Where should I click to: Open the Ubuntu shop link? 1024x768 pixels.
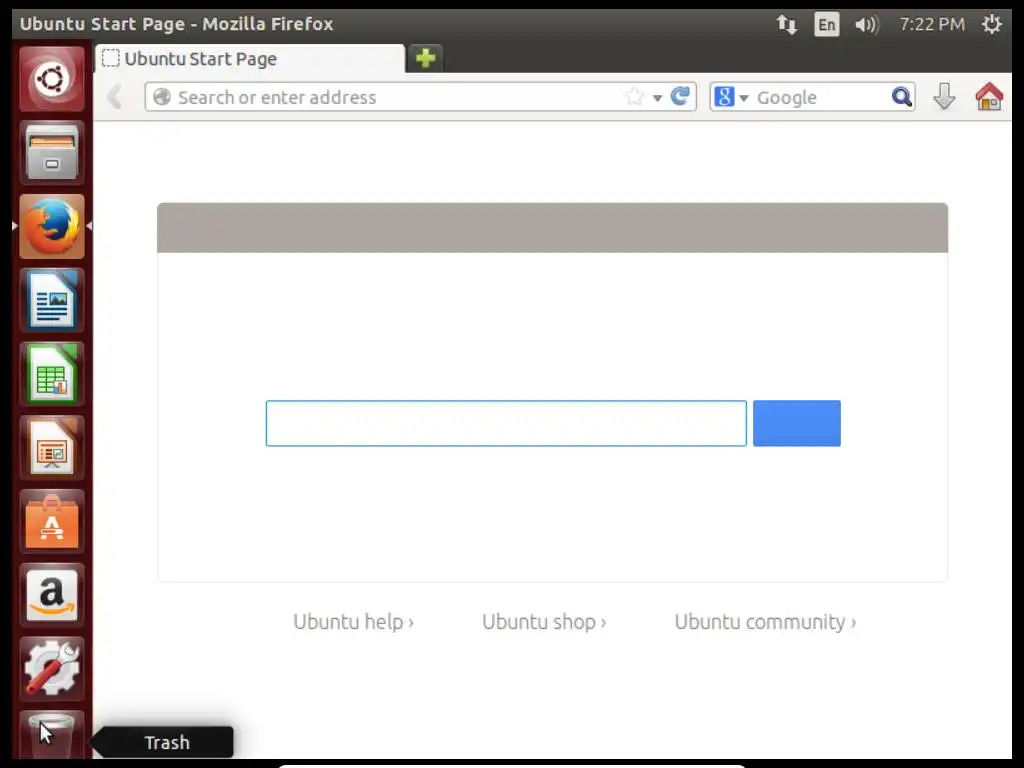544,622
